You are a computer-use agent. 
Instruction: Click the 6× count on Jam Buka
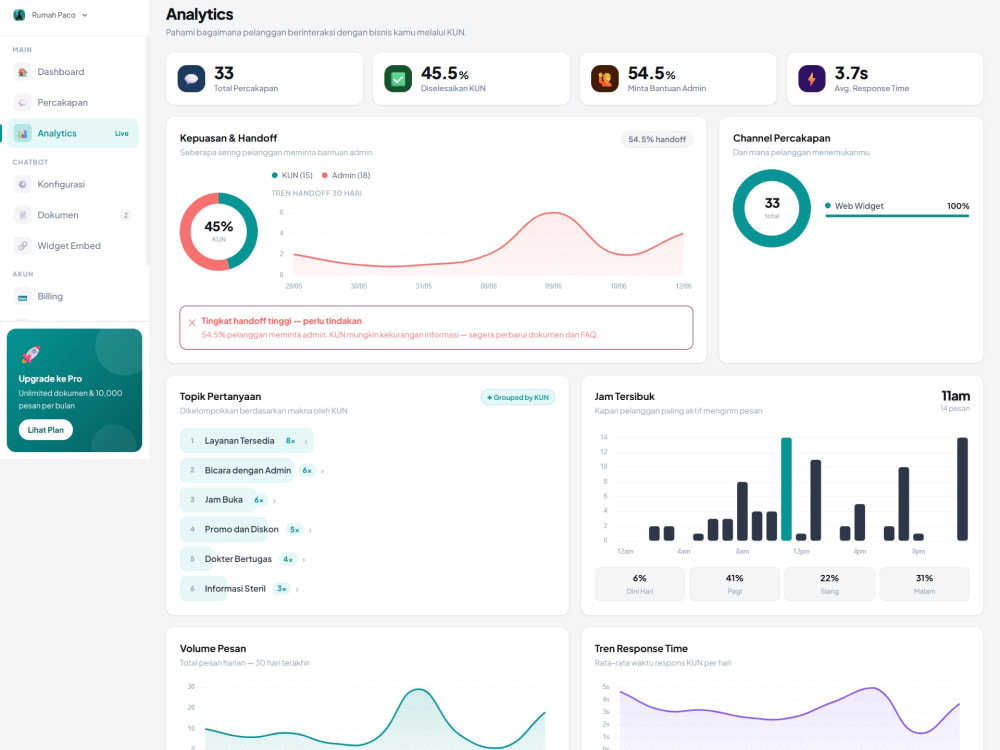pos(259,500)
